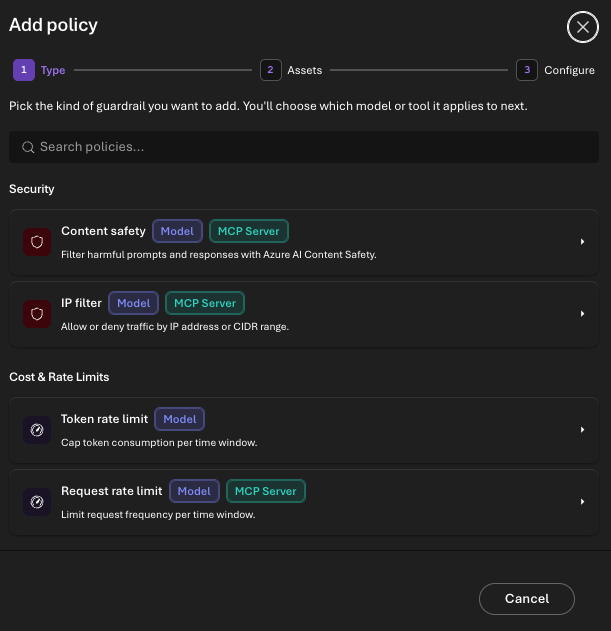The width and height of the screenshot is (611, 631).
Task: Click the step 1 Type badge
Action: [x=24, y=70]
